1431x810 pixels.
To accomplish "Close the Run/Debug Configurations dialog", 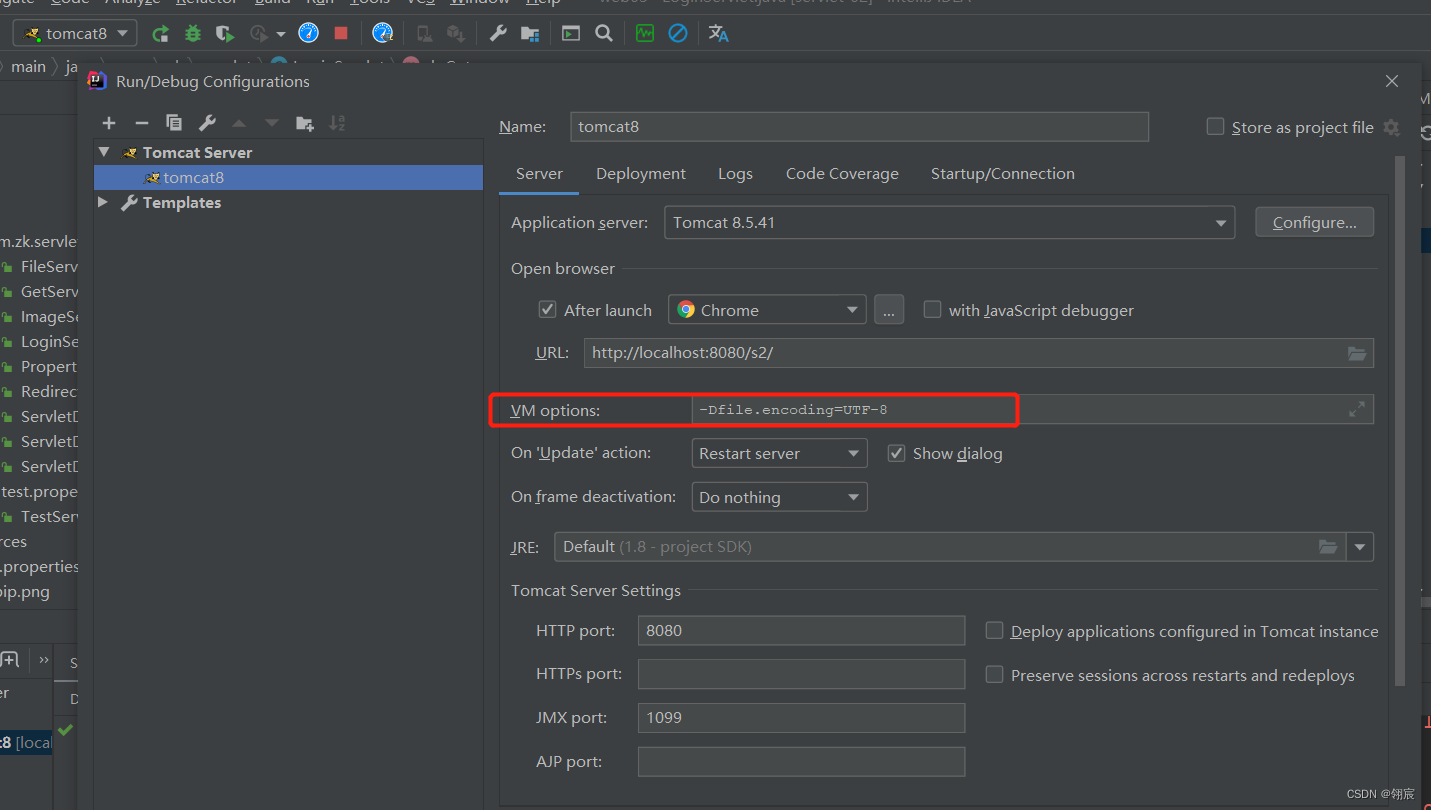I will [x=1392, y=82].
